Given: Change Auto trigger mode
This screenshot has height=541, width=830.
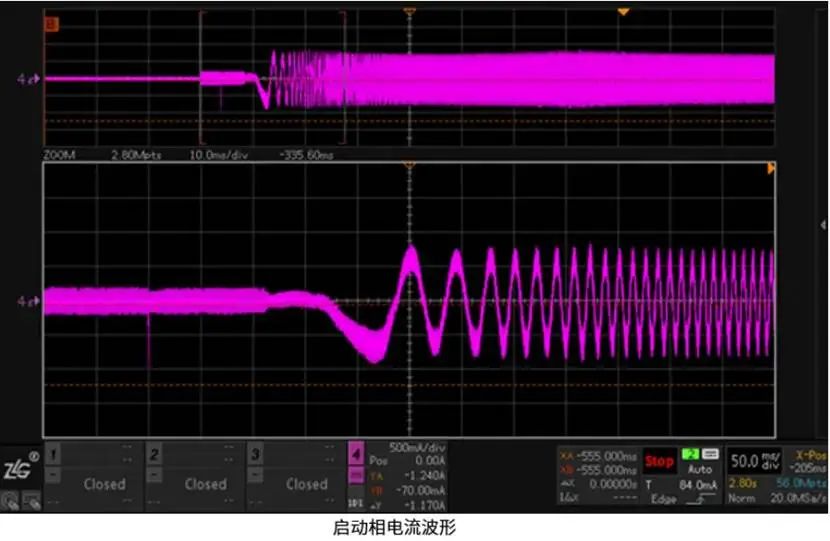Looking at the screenshot, I should [x=699, y=469].
